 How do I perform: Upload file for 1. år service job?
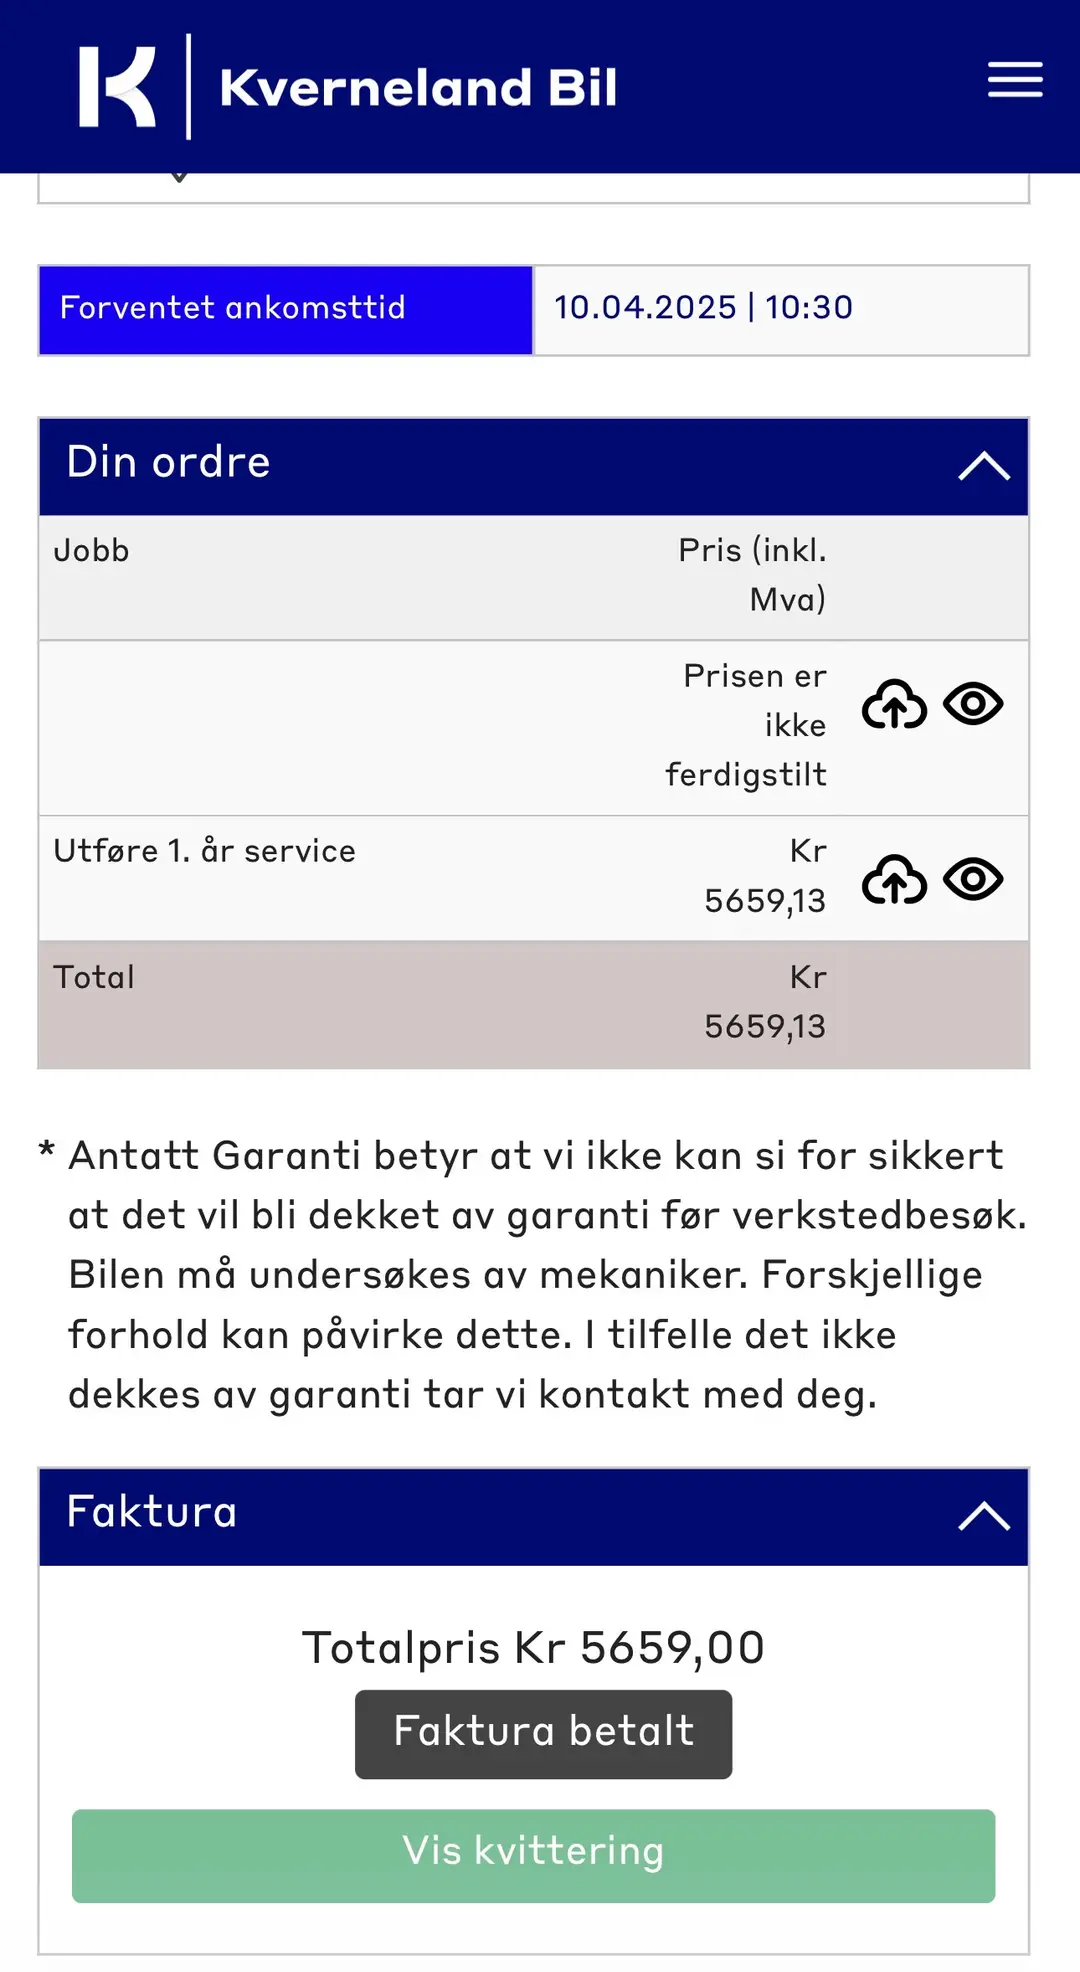click(x=894, y=879)
